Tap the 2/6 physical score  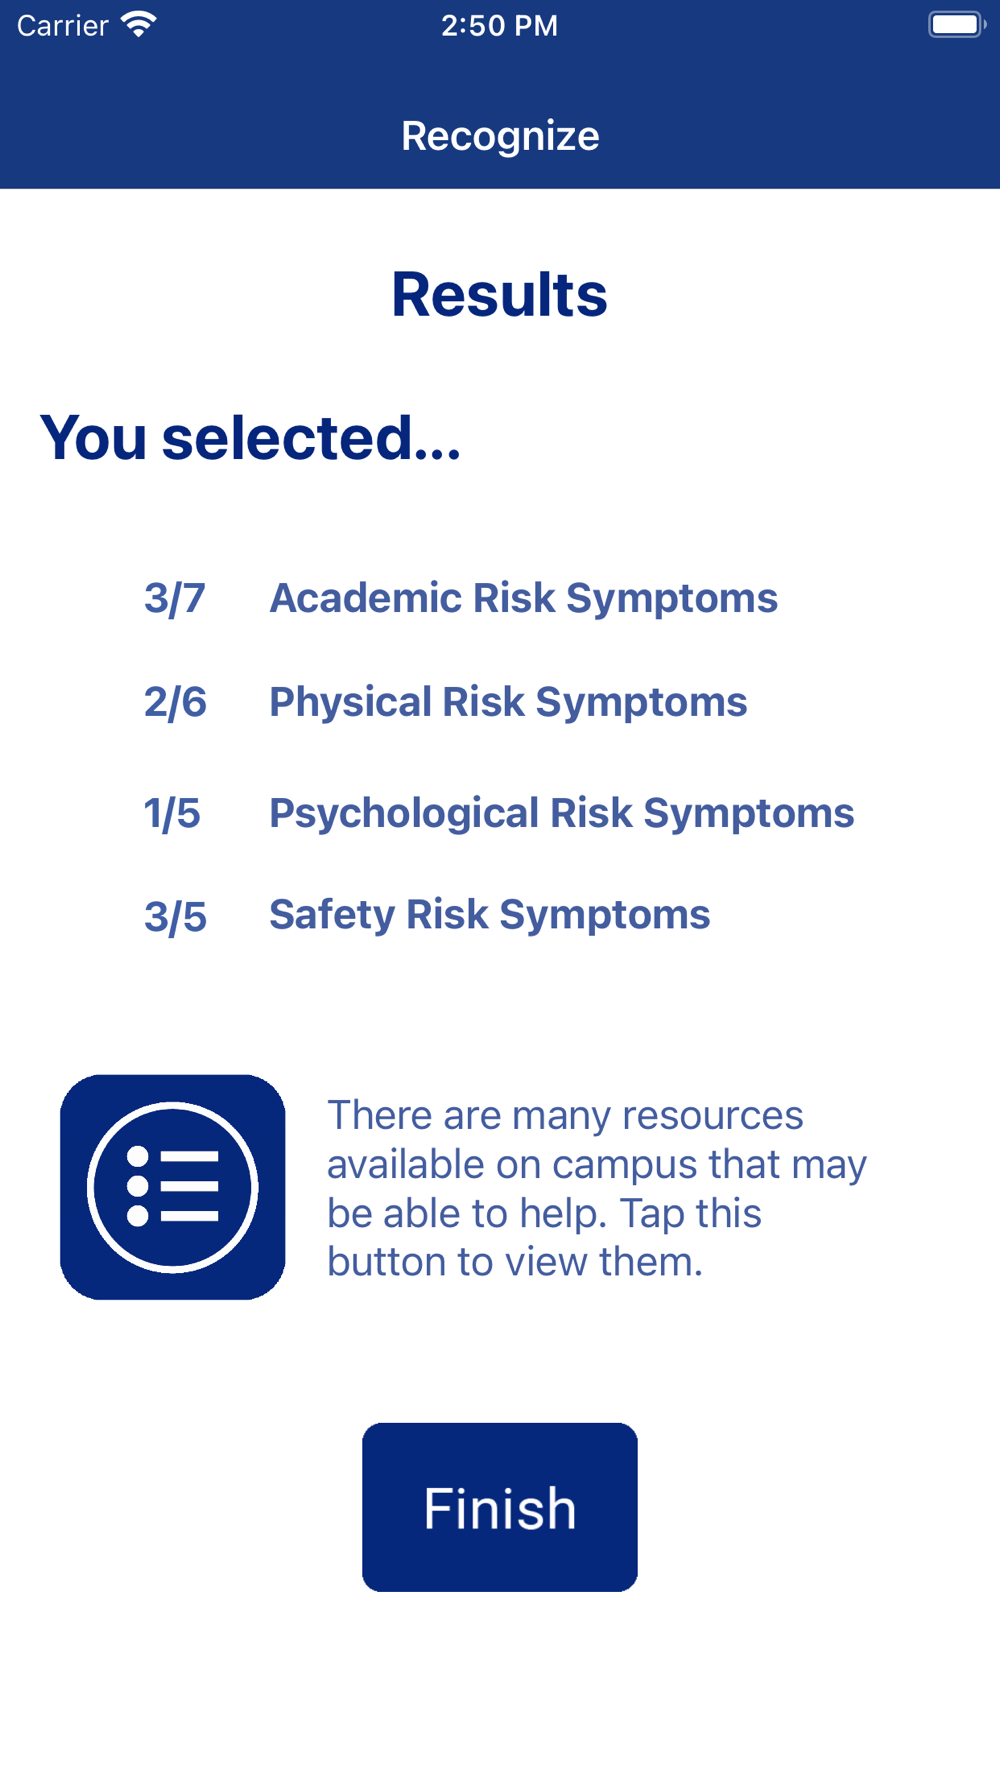click(175, 703)
